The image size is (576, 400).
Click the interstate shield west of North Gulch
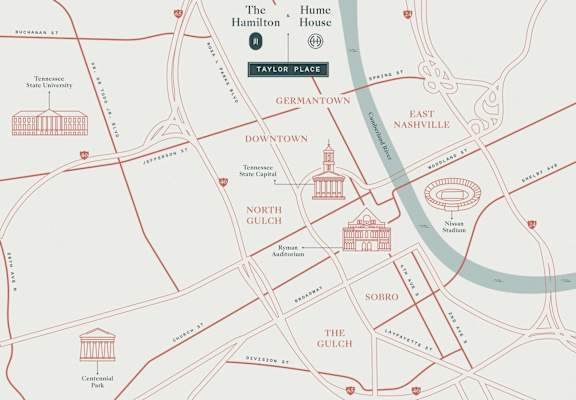click(223, 182)
